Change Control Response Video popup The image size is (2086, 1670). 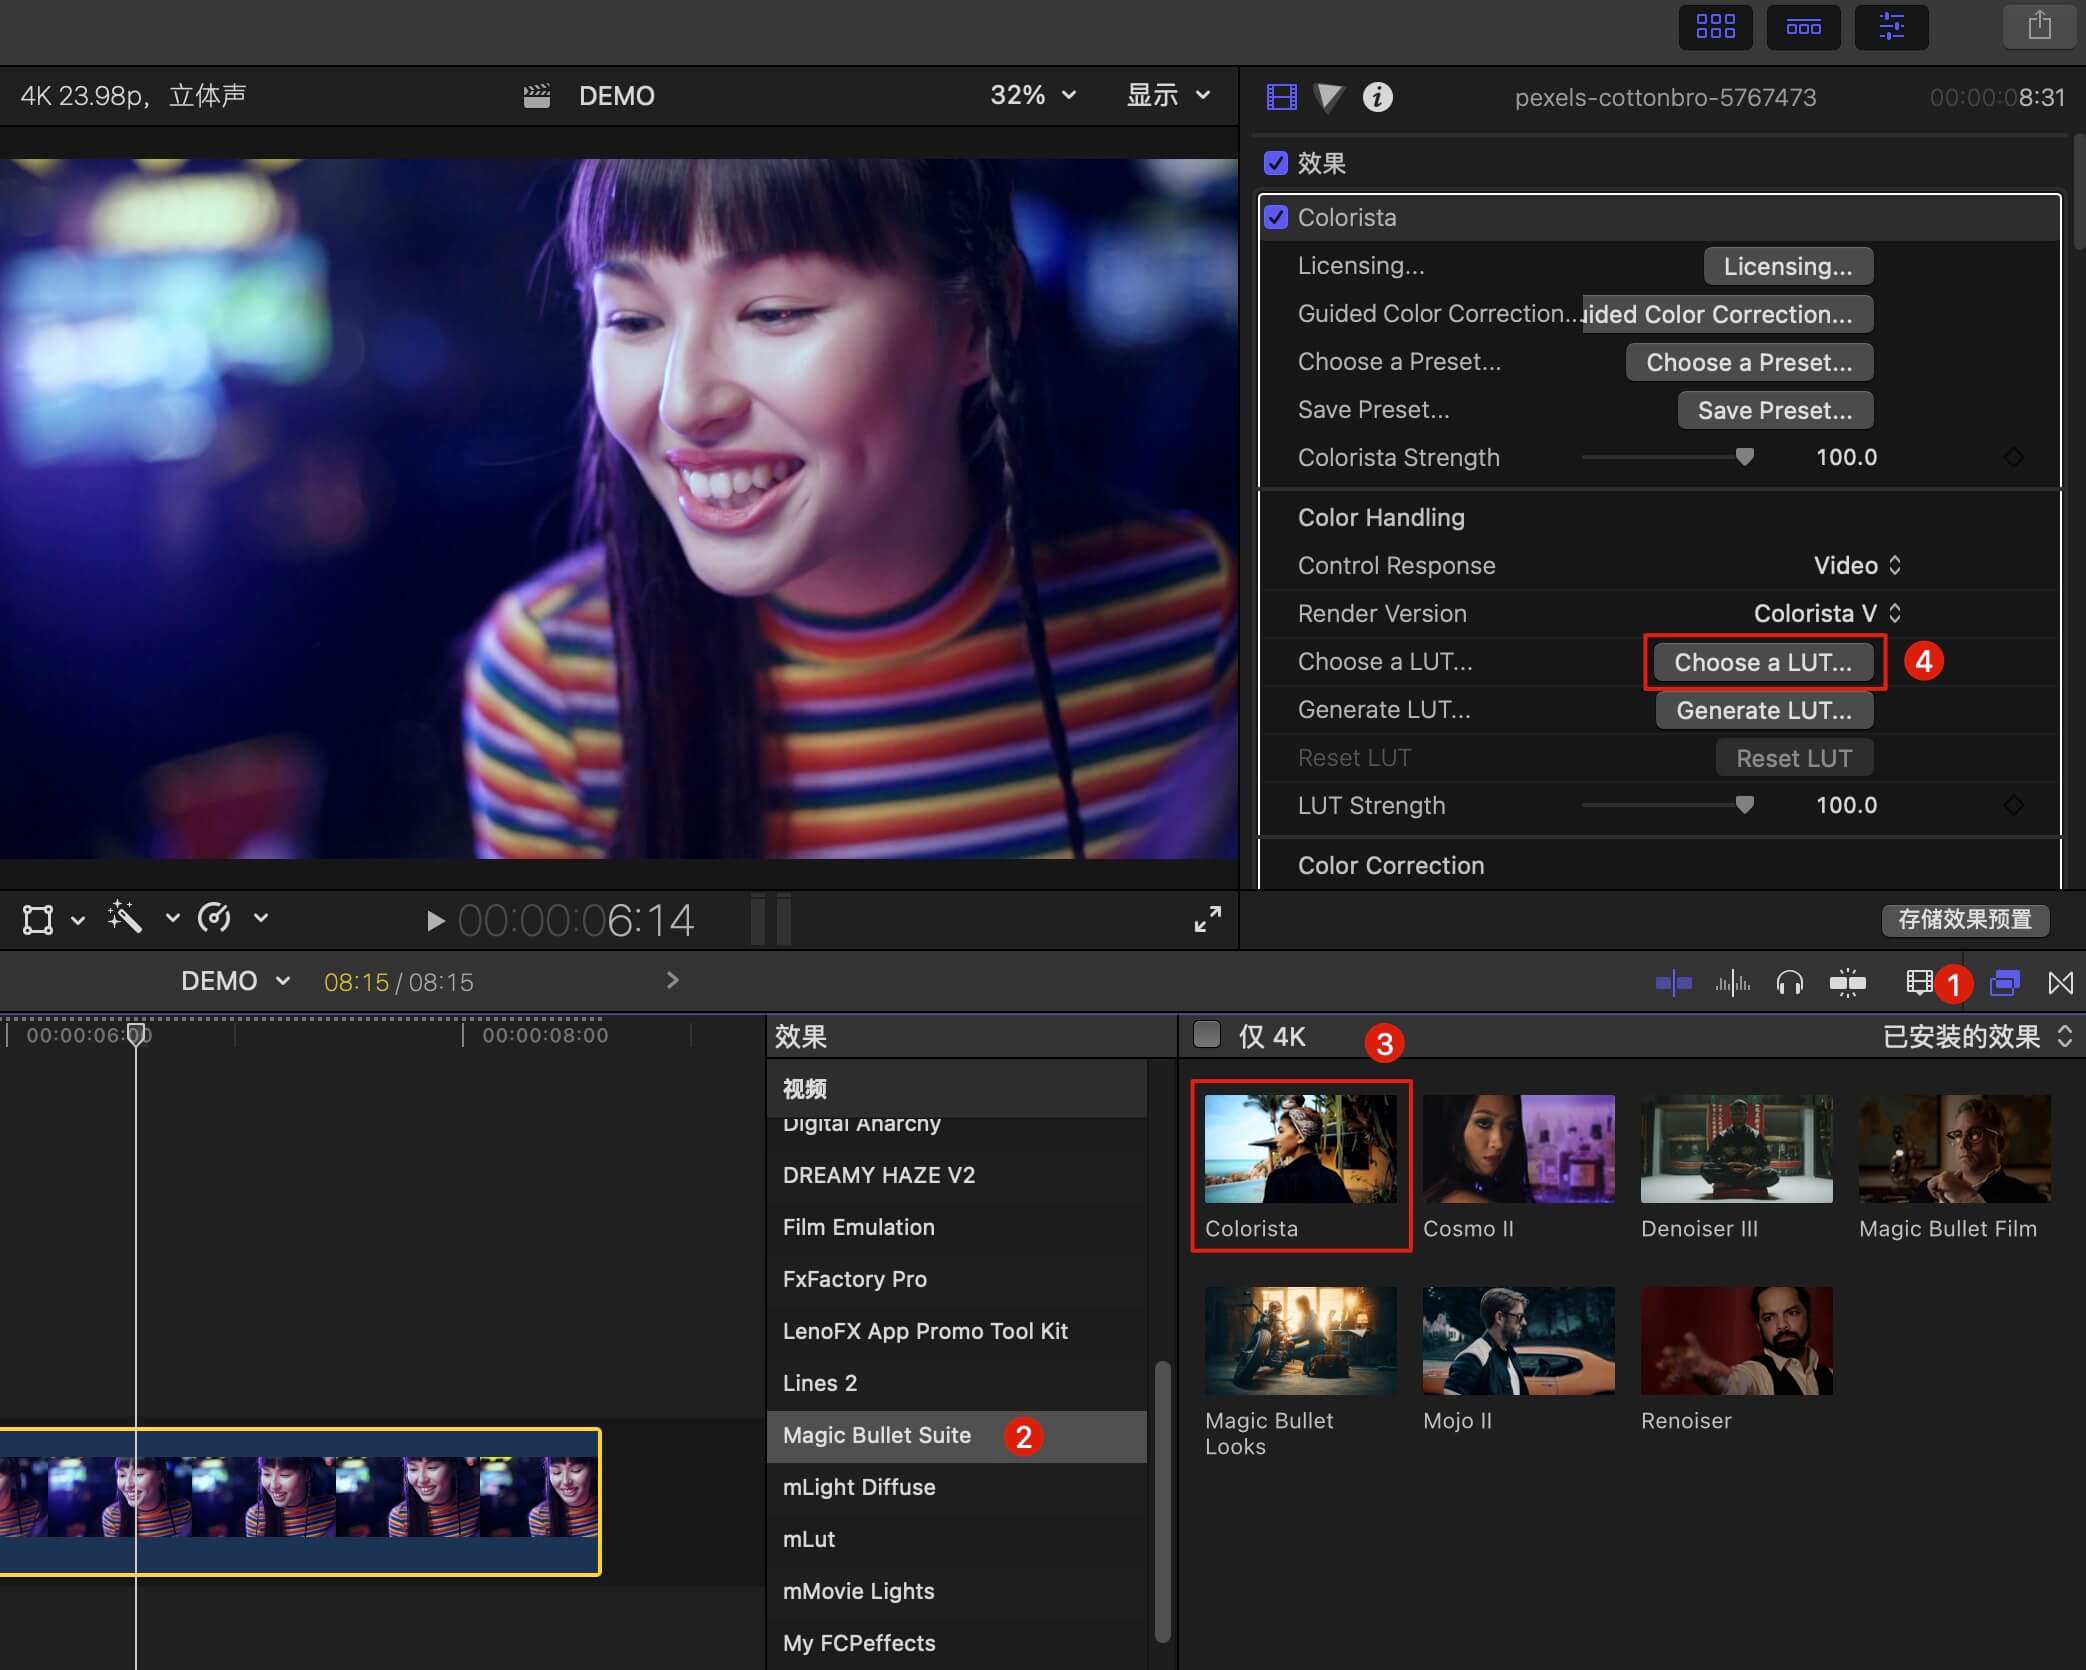click(1857, 565)
